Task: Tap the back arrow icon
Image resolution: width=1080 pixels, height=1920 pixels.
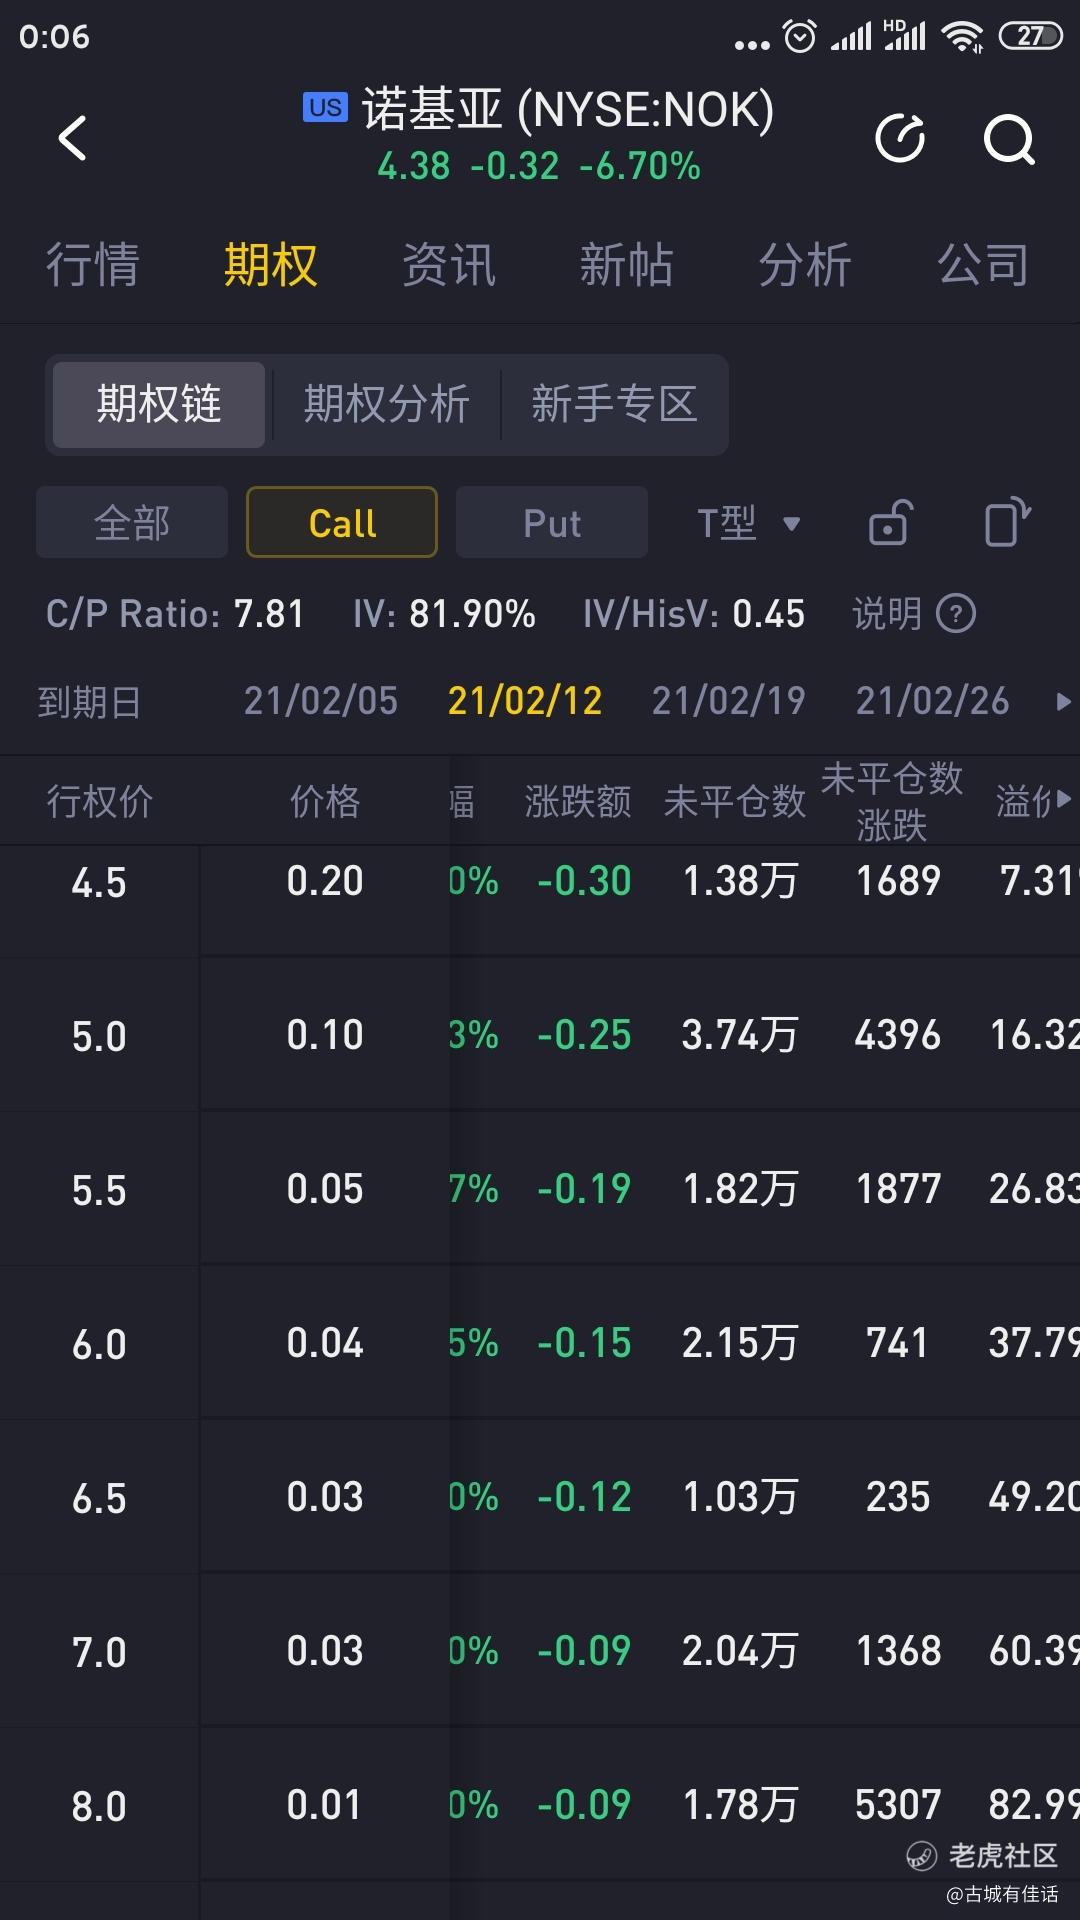Action: (x=72, y=138)
